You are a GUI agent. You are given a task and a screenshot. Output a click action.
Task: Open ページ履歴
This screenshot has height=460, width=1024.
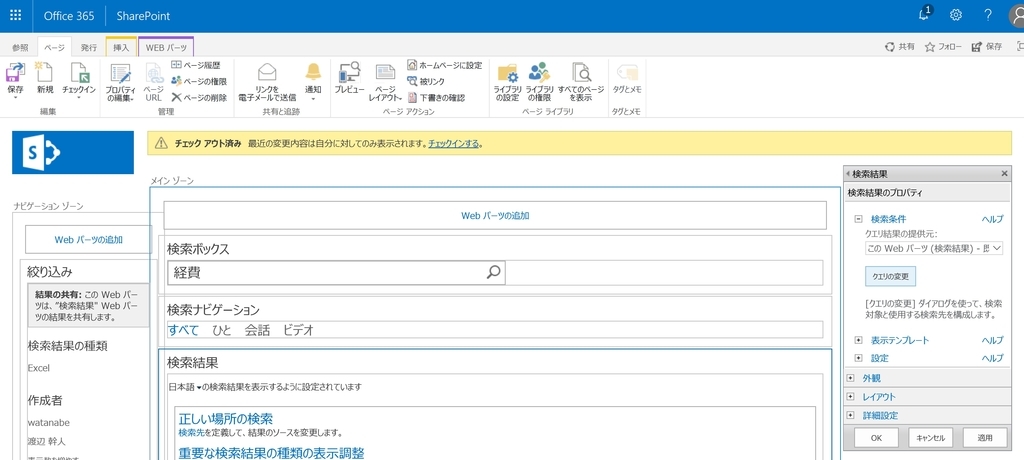coord(196,65)
